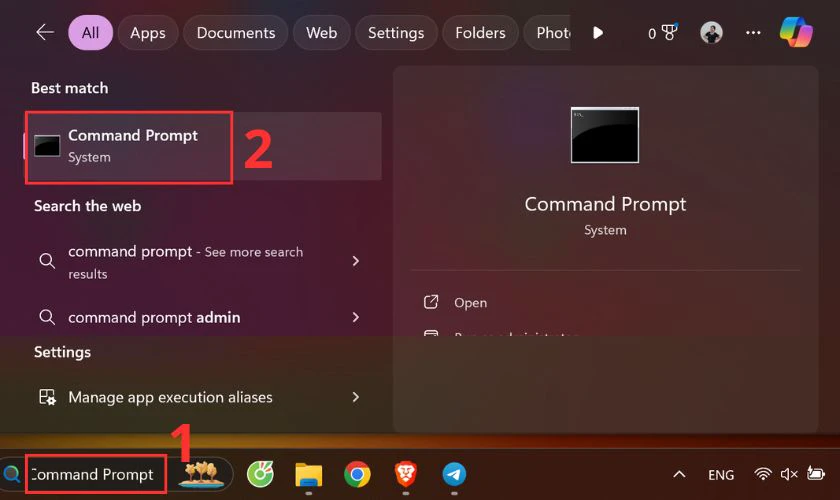Launch Copilot from the colorful icon
The height and width of the screenshot is (500, 840).
tap(796, 32)
